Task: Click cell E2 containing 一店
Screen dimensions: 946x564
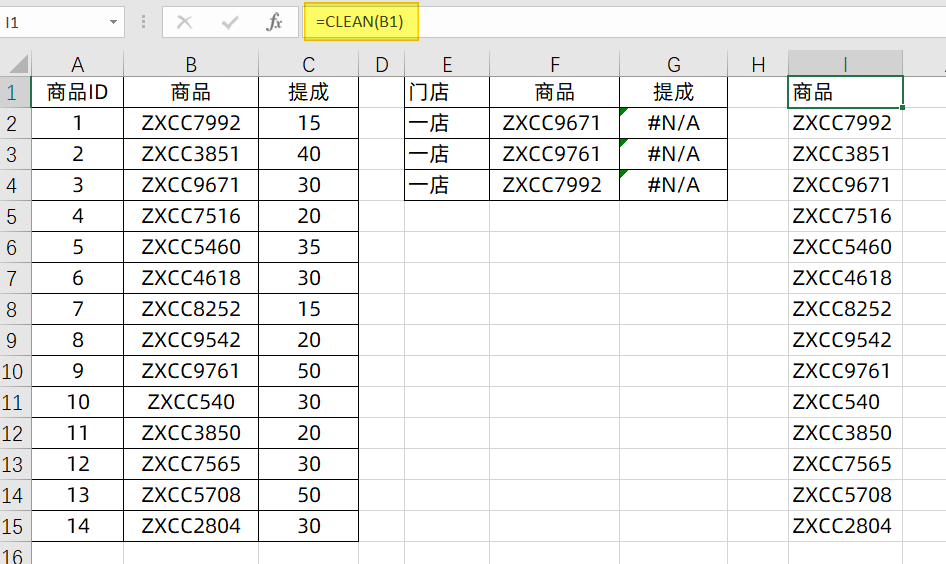Action: tap(447, 123)
